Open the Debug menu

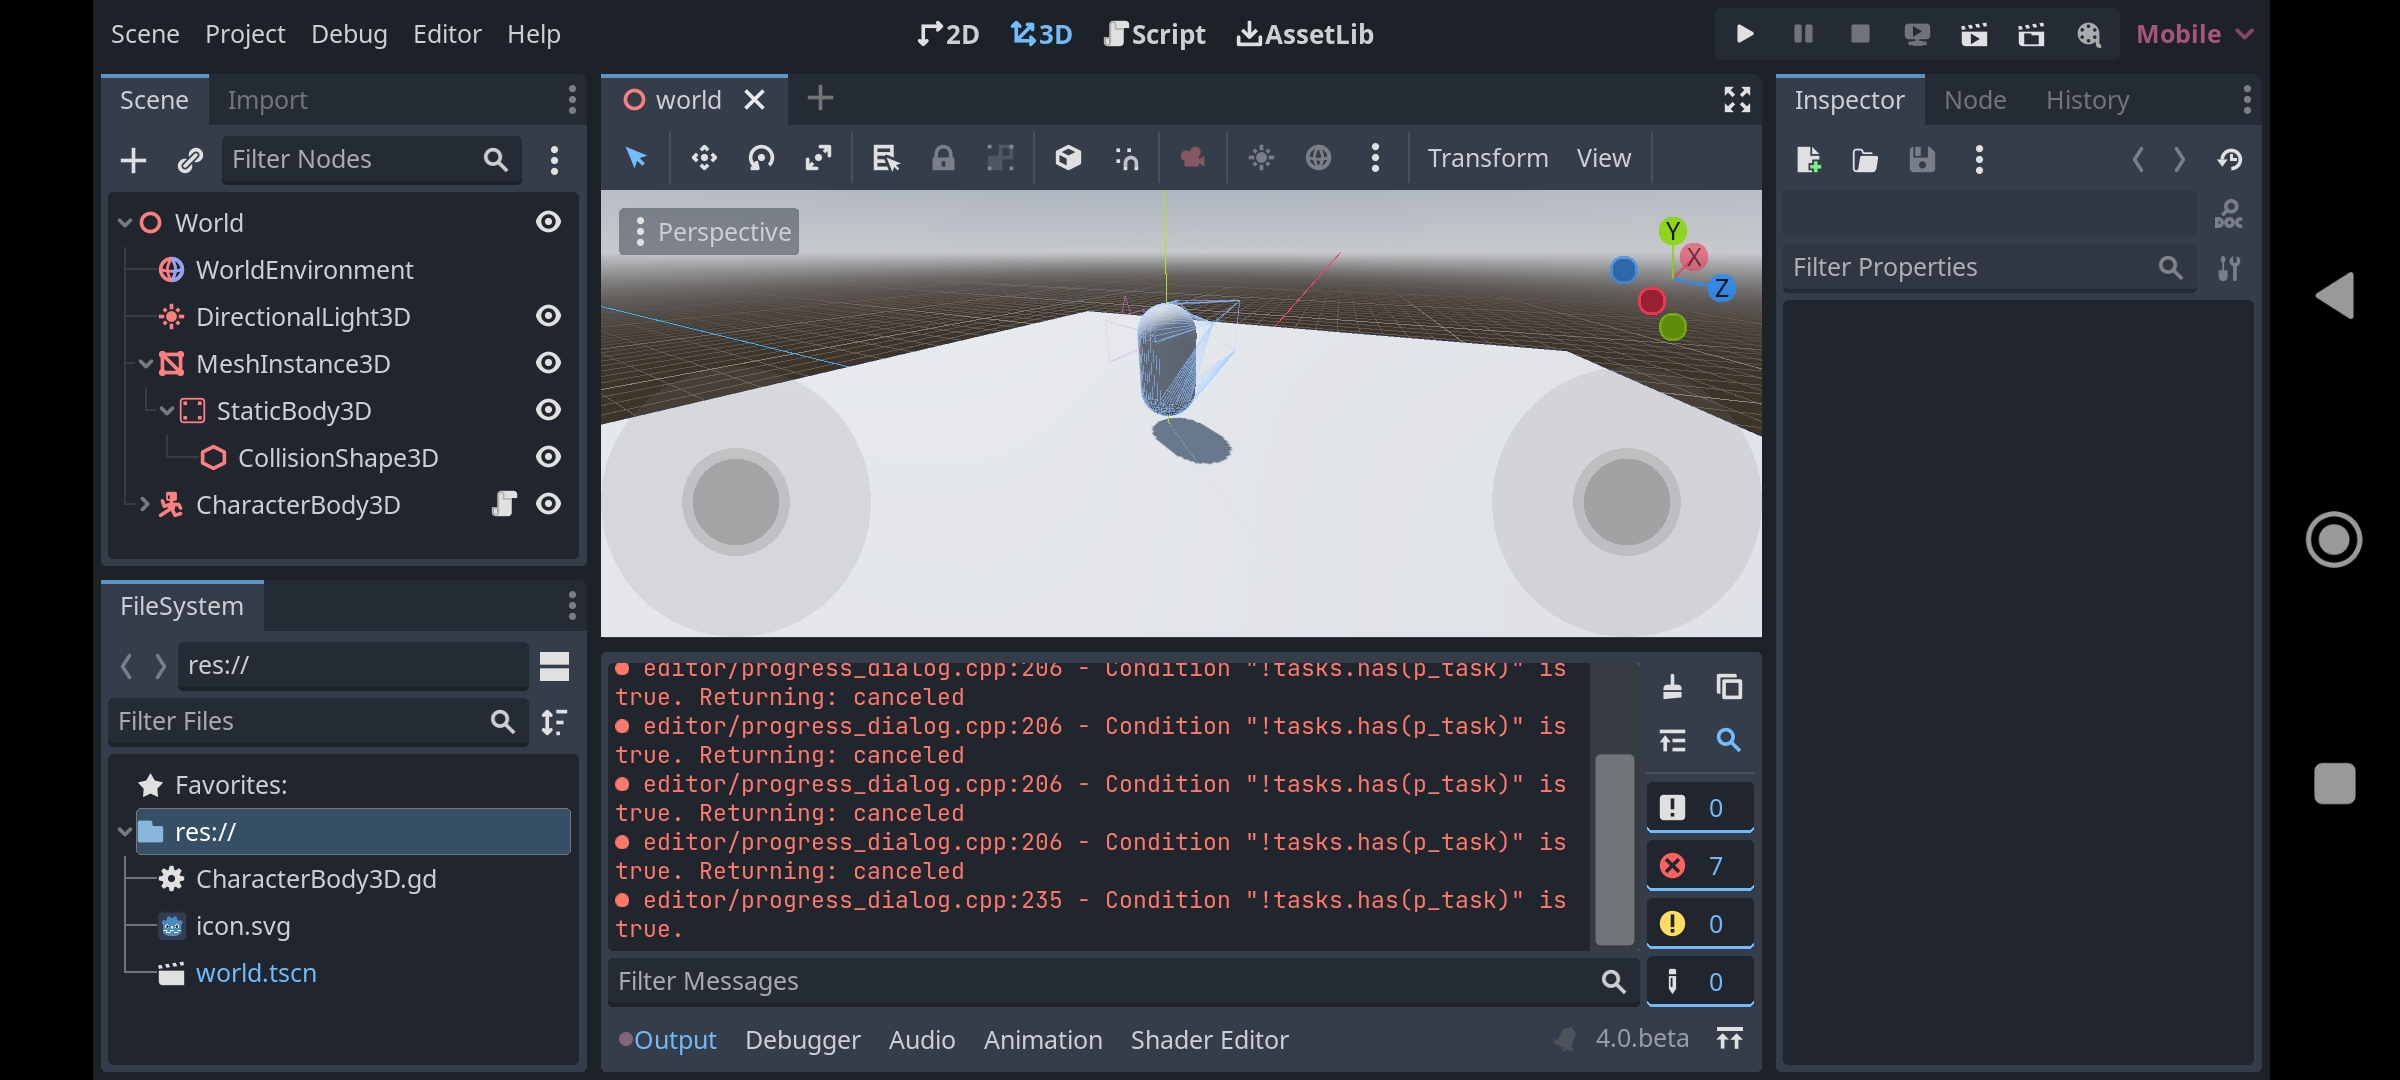coord(349,33)
